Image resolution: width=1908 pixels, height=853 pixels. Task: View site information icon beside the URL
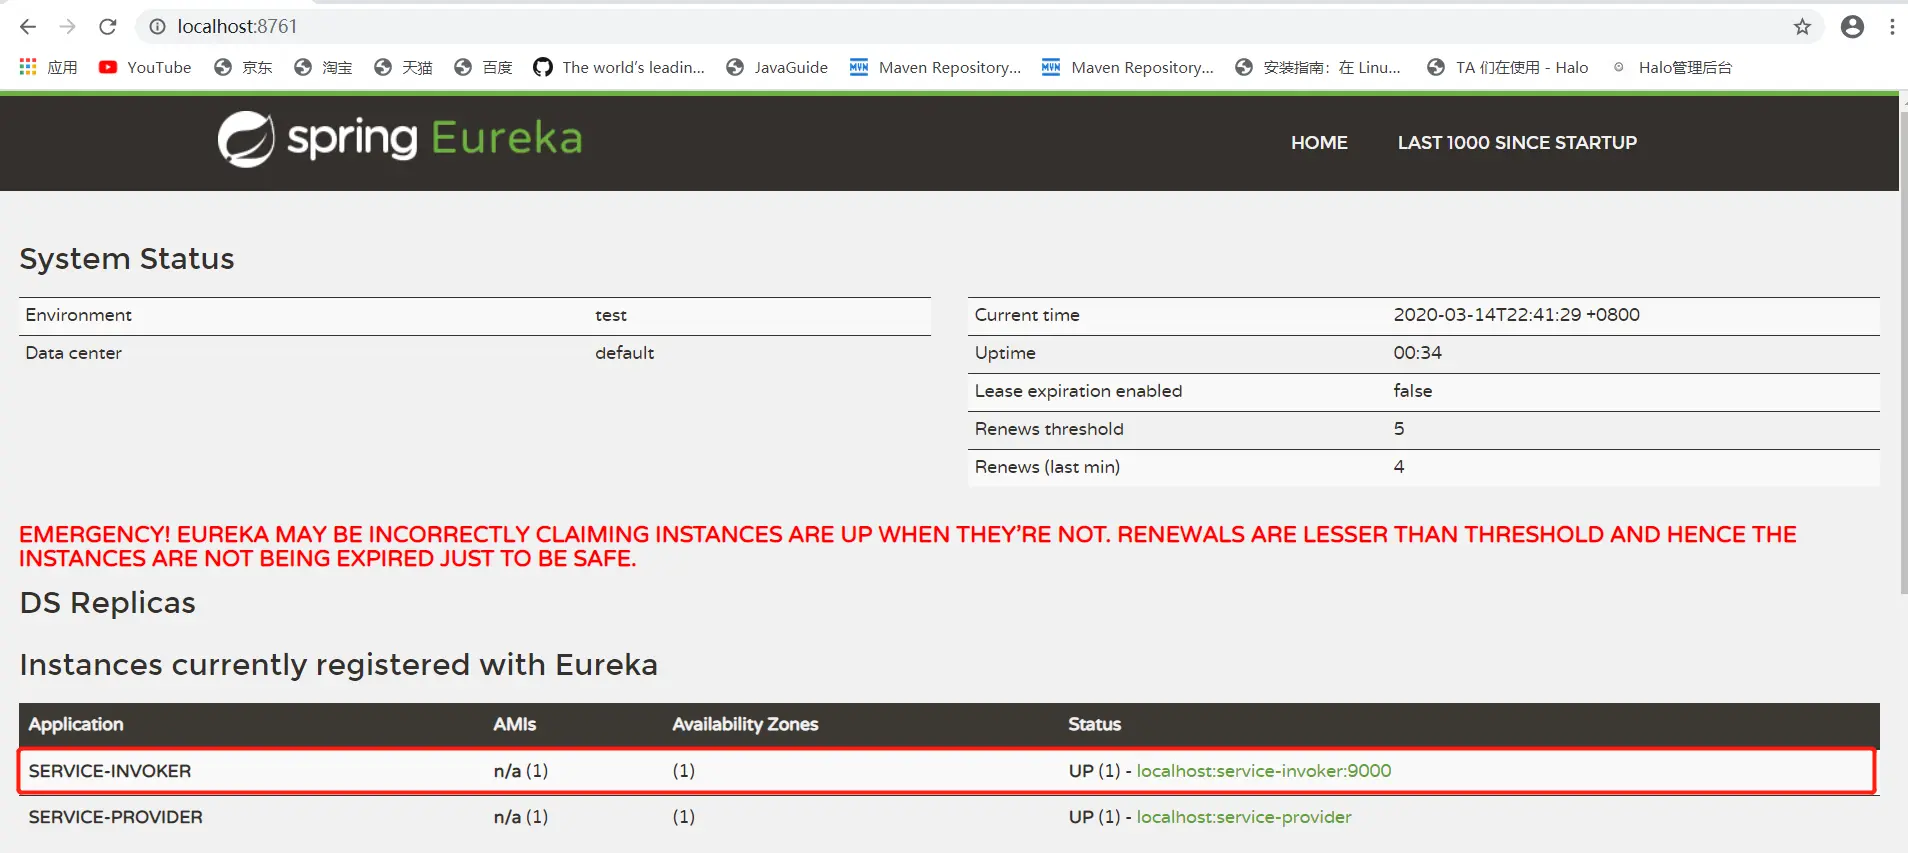(x=157, y=27)
